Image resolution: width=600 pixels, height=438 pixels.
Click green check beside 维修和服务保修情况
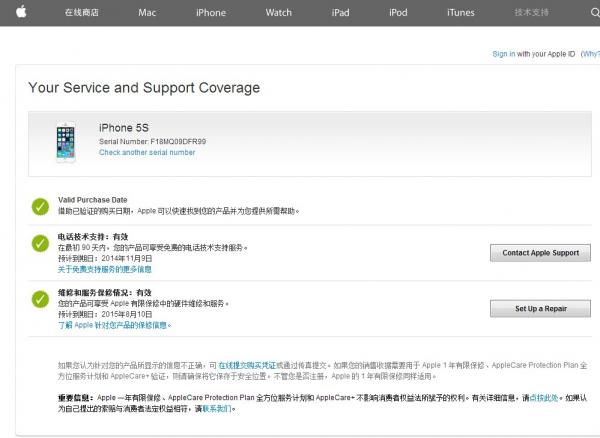pyautogui.click(x=40, y=299)
